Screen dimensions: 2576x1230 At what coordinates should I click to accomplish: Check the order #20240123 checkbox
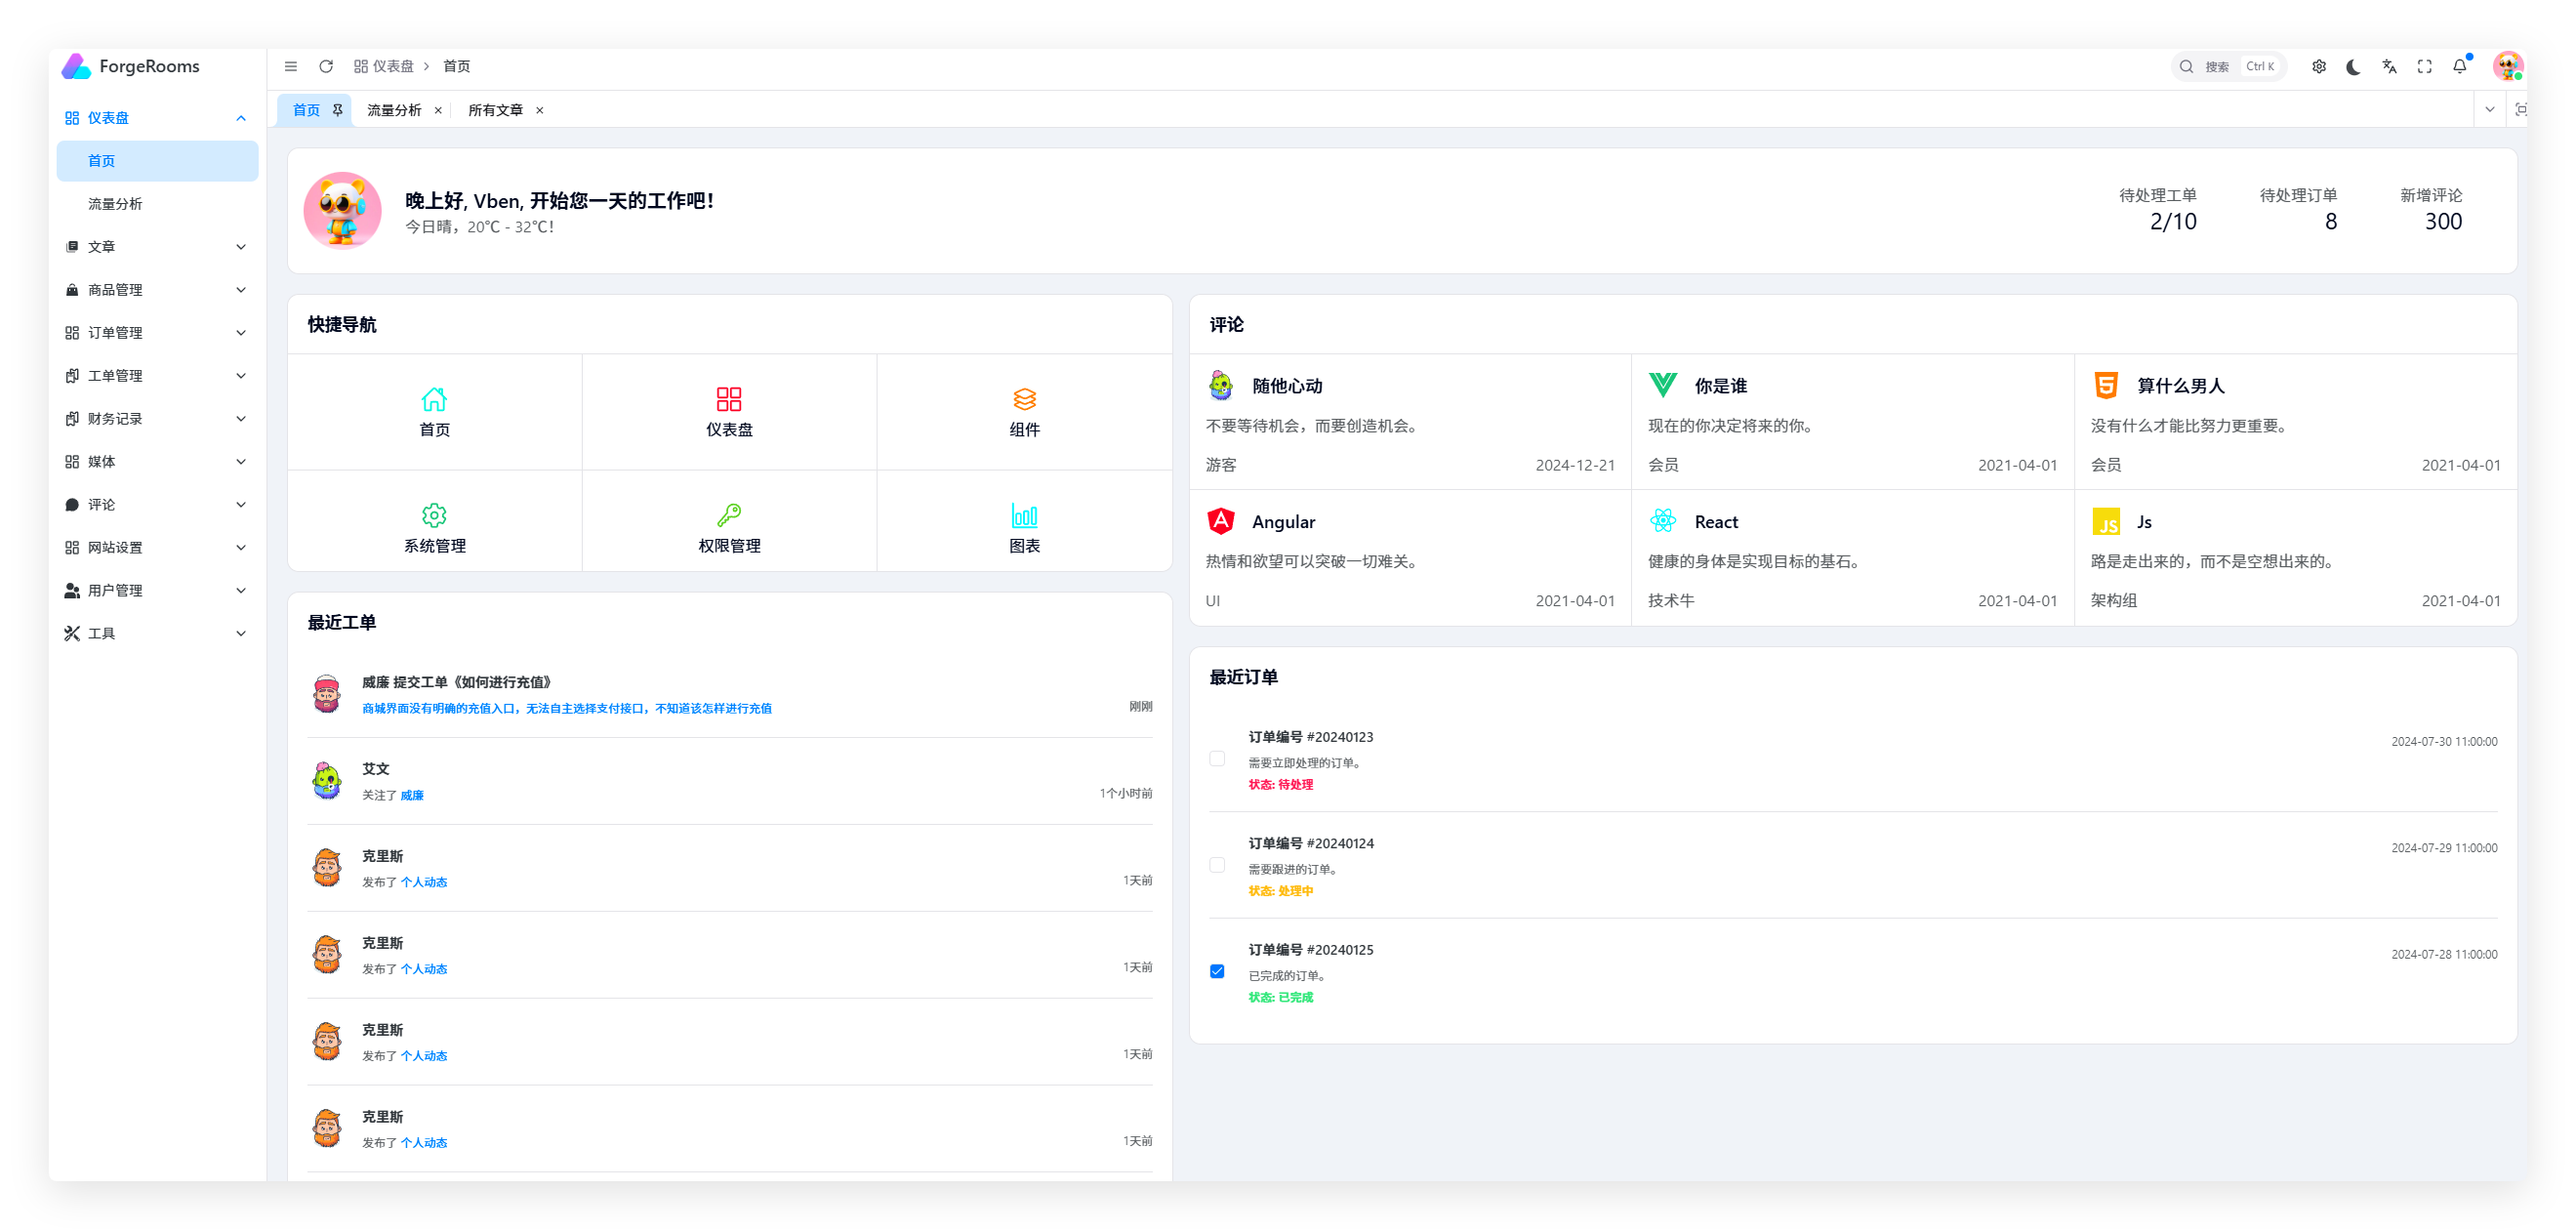[1217, 759]
